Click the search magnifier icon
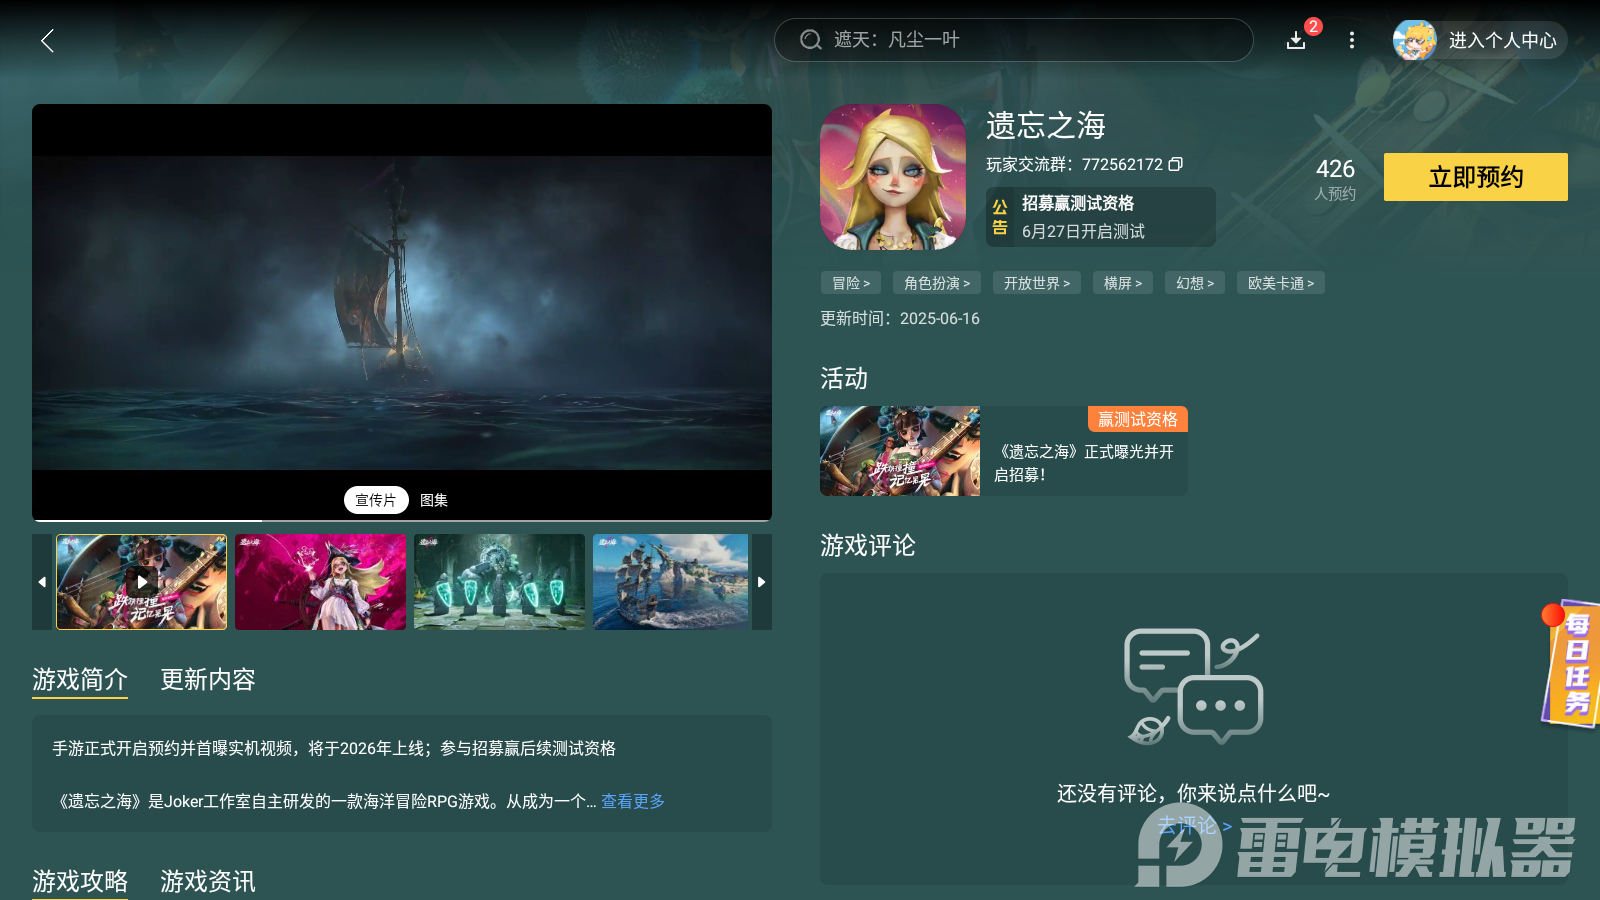 pyautogui.click(x=809, y=40)
